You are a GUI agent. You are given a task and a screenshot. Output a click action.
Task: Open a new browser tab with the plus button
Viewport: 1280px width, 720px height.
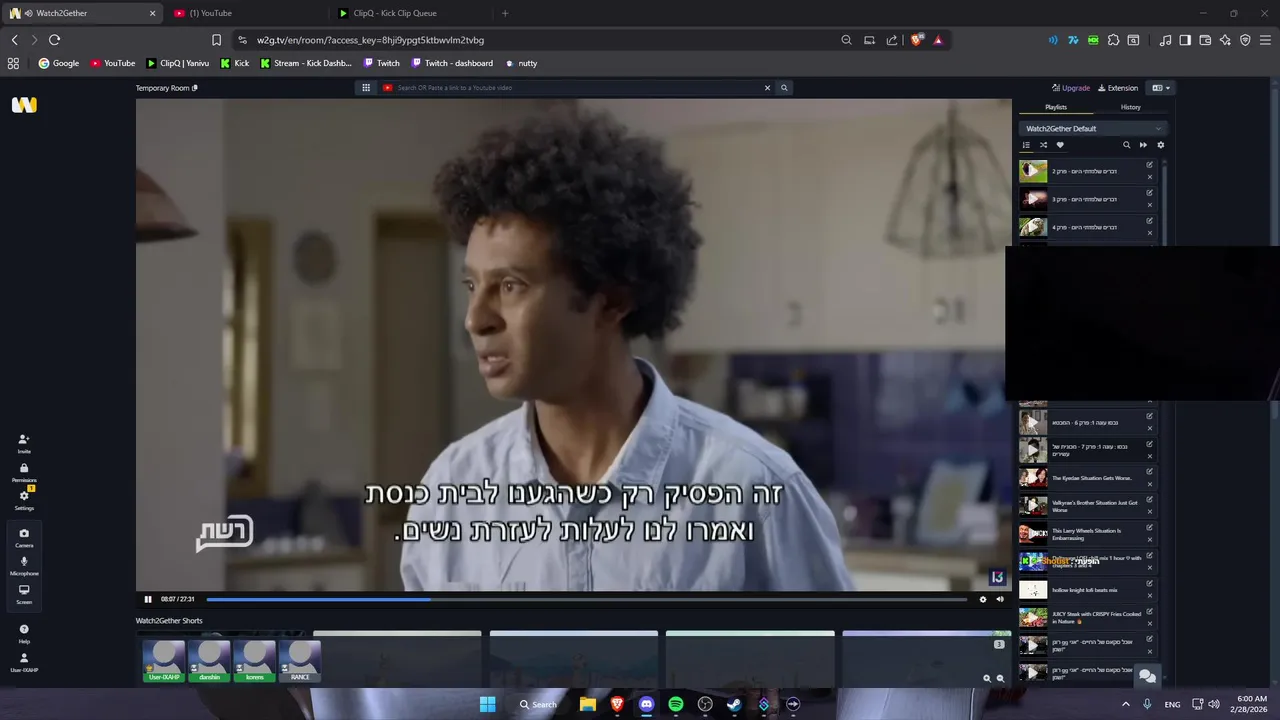coord(505,13)
